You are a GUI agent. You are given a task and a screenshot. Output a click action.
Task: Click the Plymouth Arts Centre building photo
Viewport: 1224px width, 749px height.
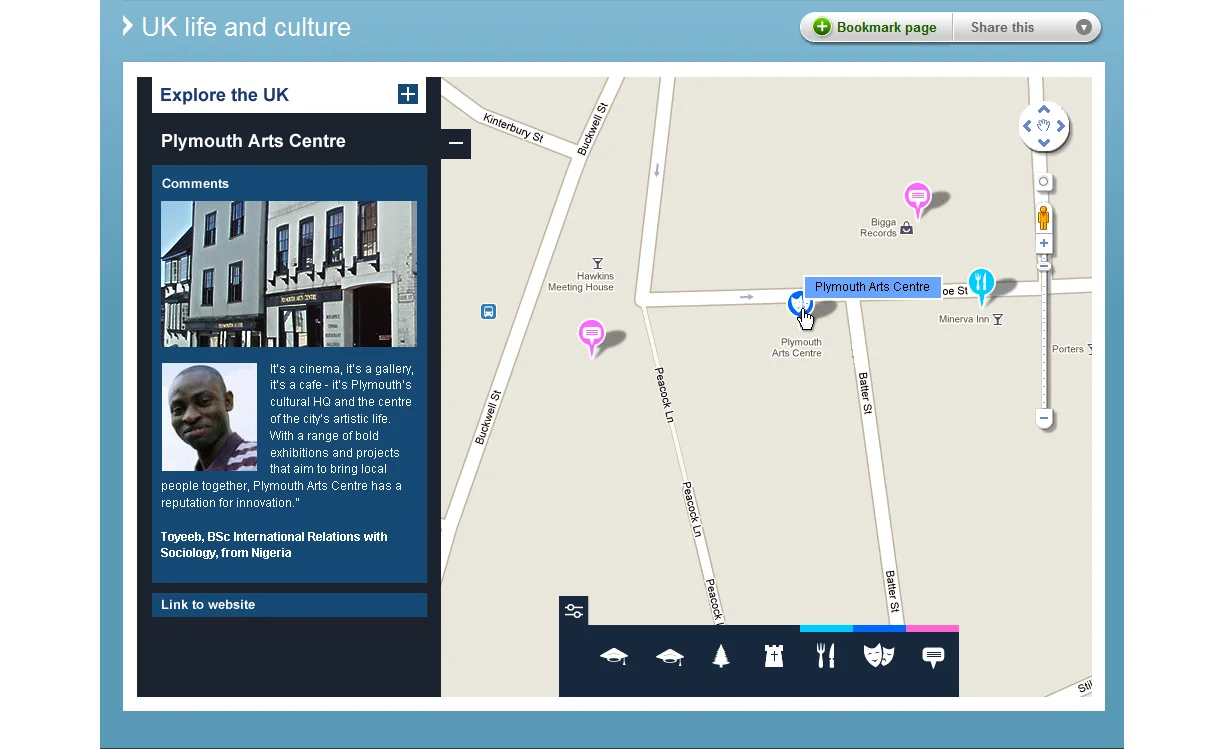pos(289,274)
